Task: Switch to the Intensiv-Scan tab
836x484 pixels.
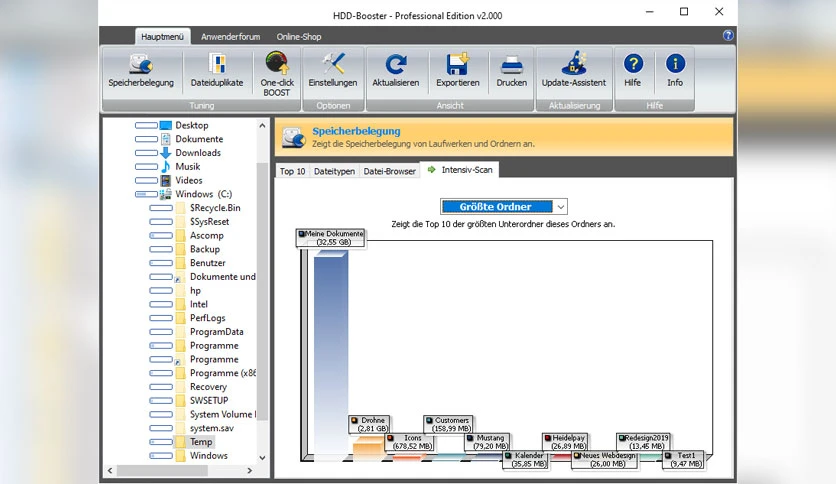Action: coord(460,170)
